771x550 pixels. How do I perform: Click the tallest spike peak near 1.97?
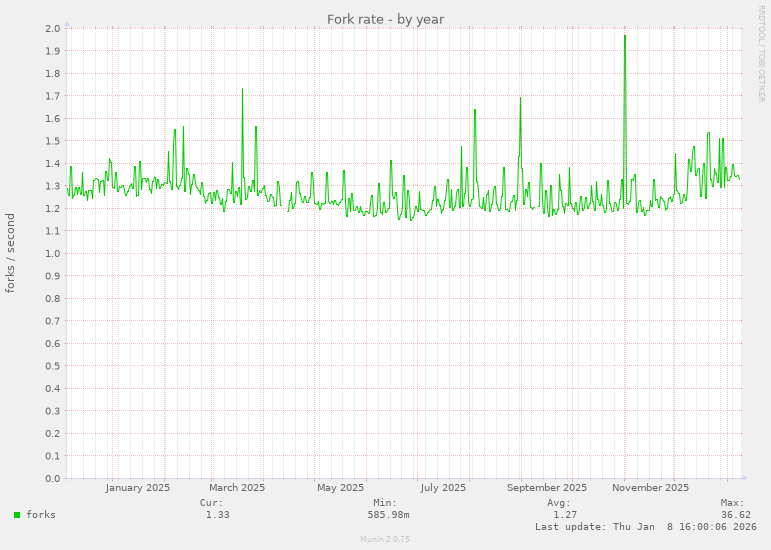625,36
